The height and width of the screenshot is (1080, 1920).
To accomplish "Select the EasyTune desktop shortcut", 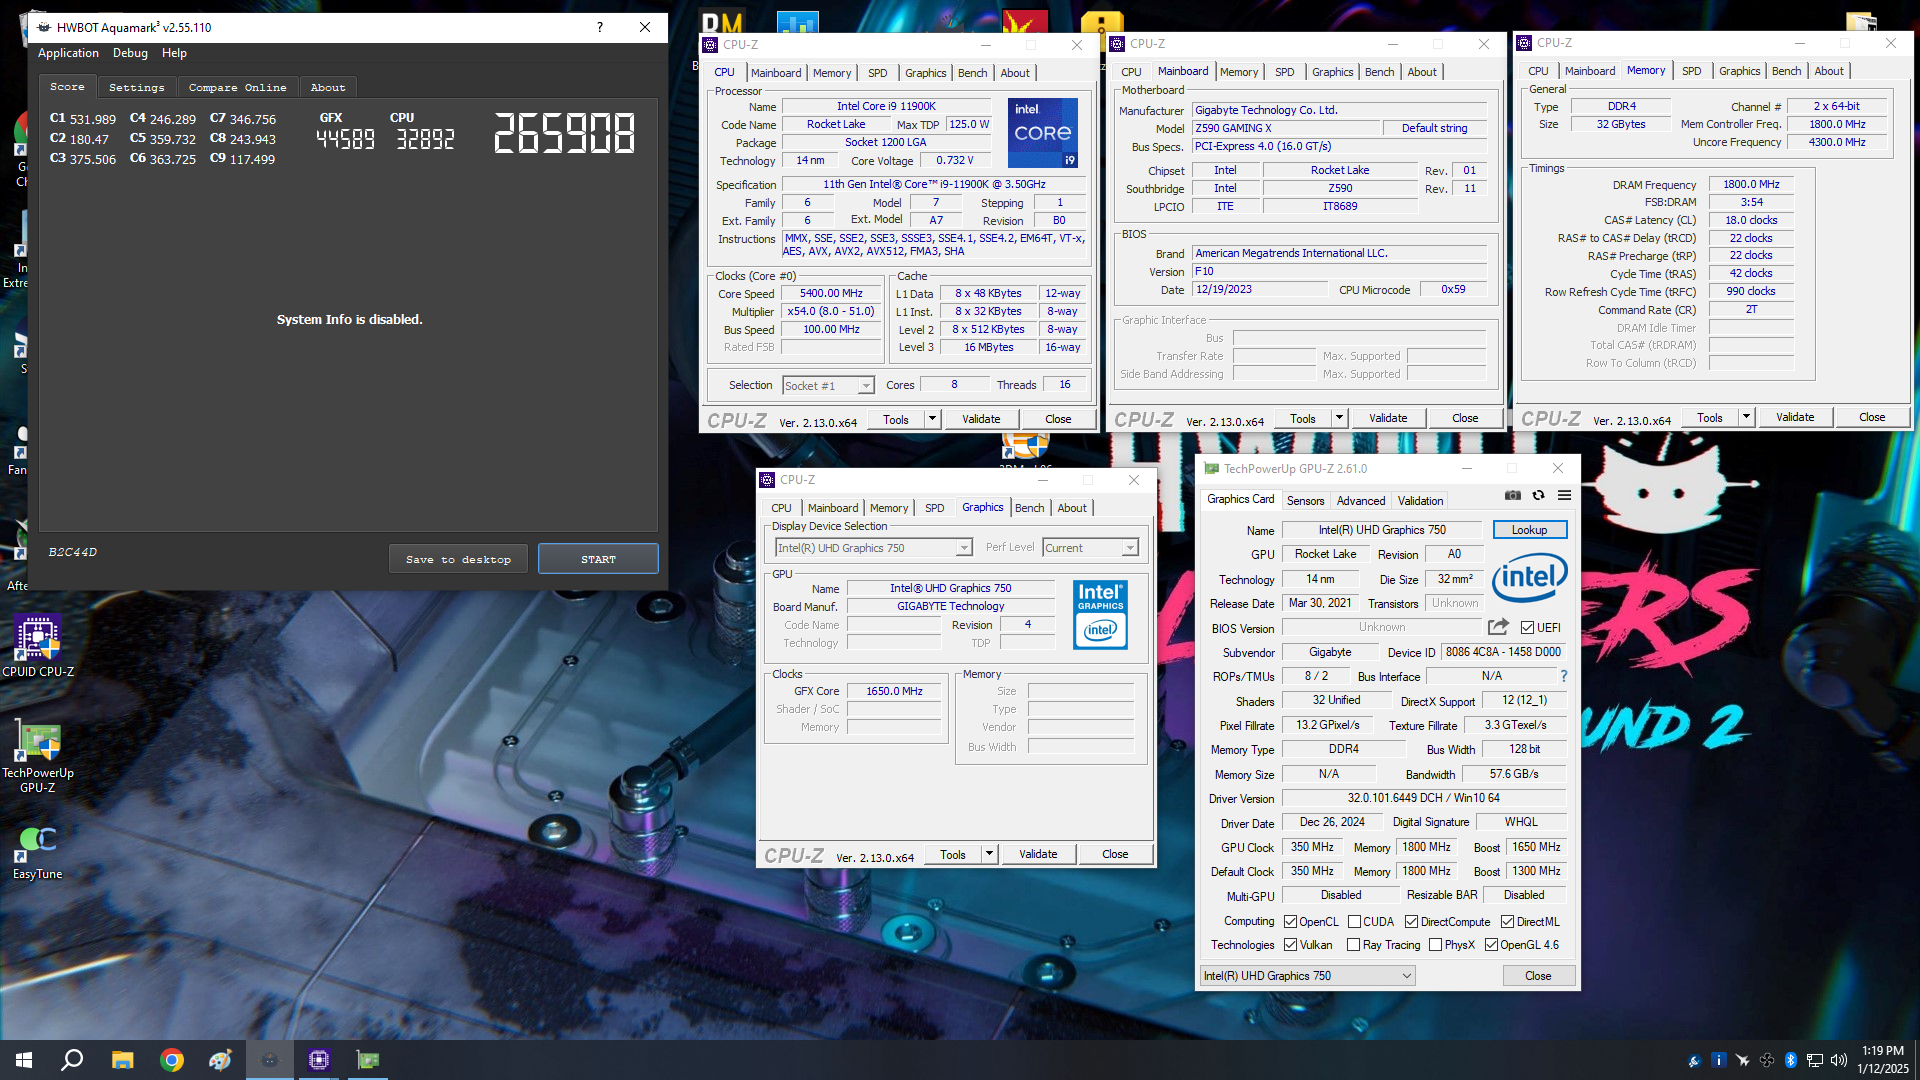I will click(x=38, y=853).
